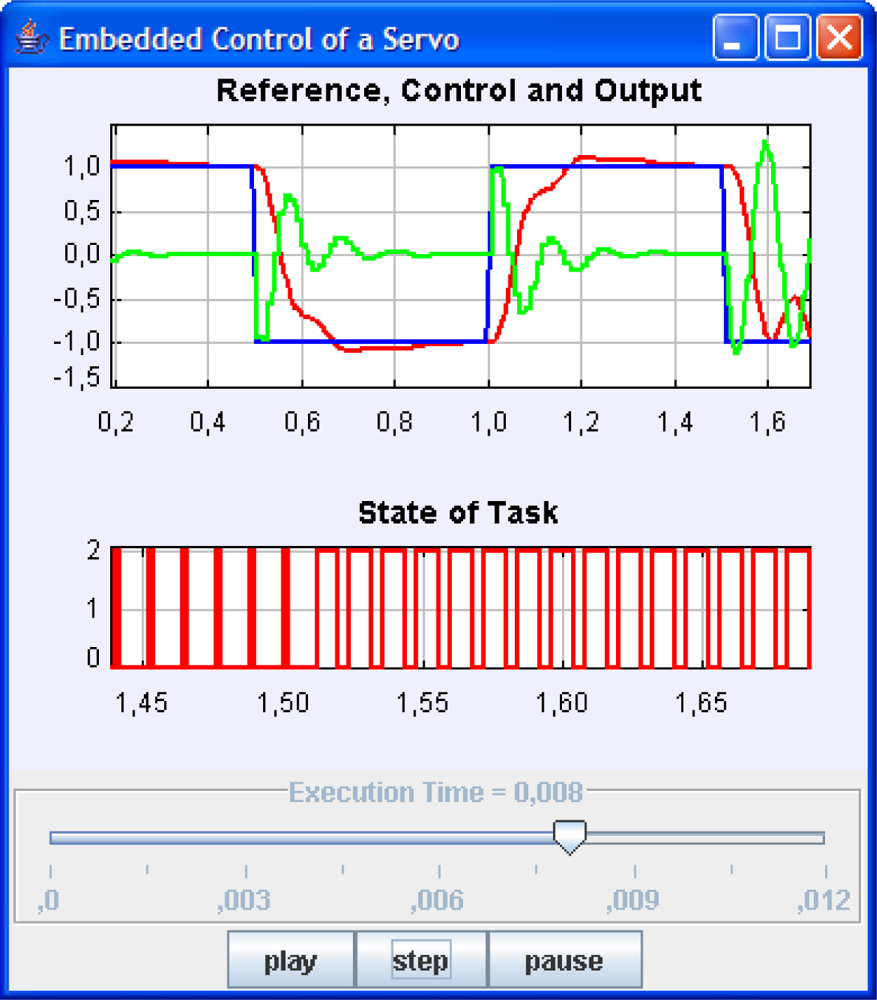Click the '1,65' x-axis label of task chart
The width and height of the screenshot is (877, 1000).
tap(701, 703)
